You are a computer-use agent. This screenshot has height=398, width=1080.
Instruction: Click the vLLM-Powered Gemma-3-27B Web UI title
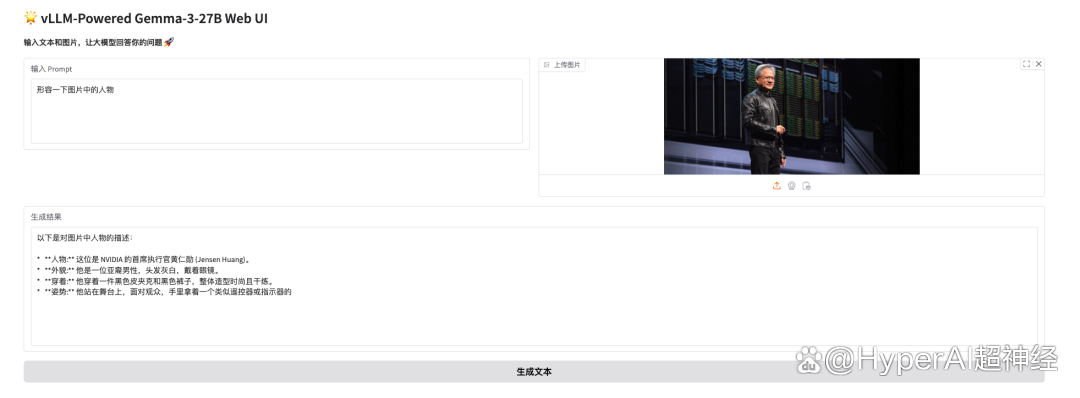coord(154,19)
